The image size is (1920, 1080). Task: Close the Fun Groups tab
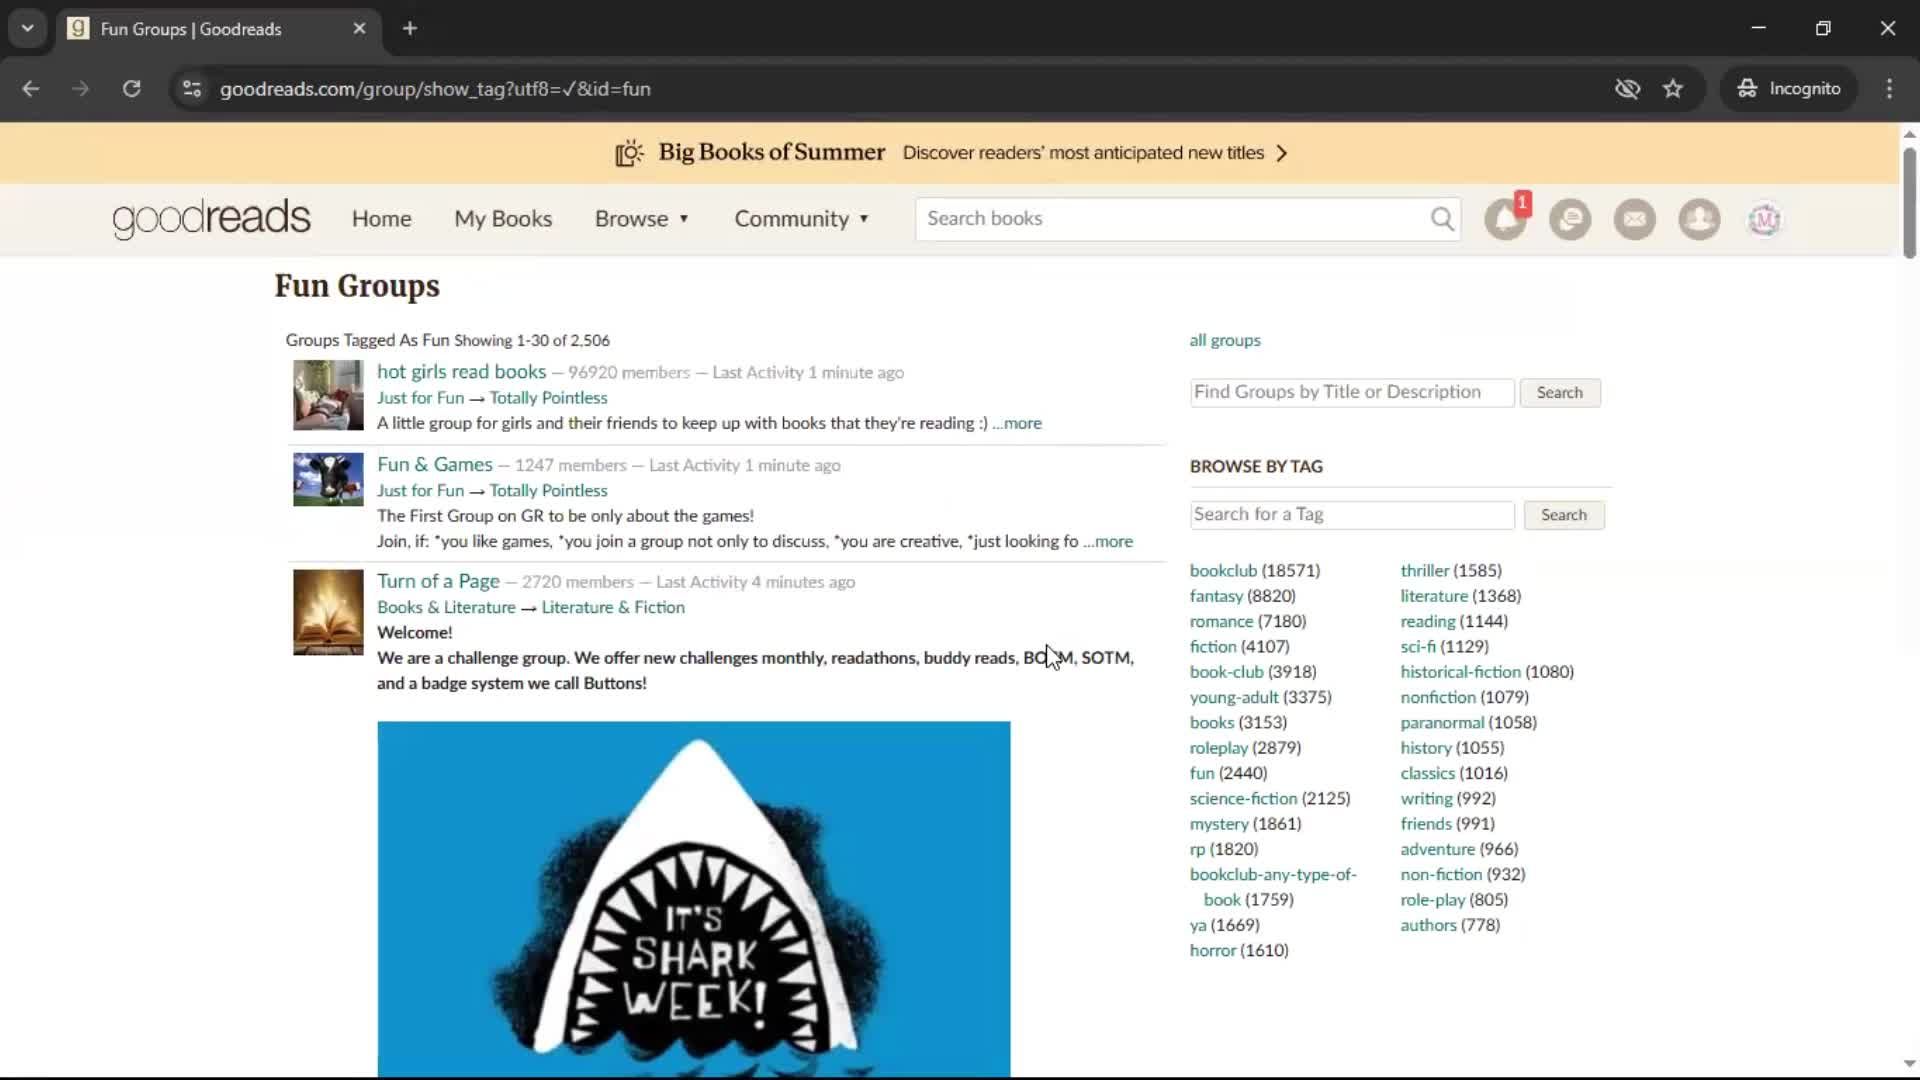click(x=359, y=29)
